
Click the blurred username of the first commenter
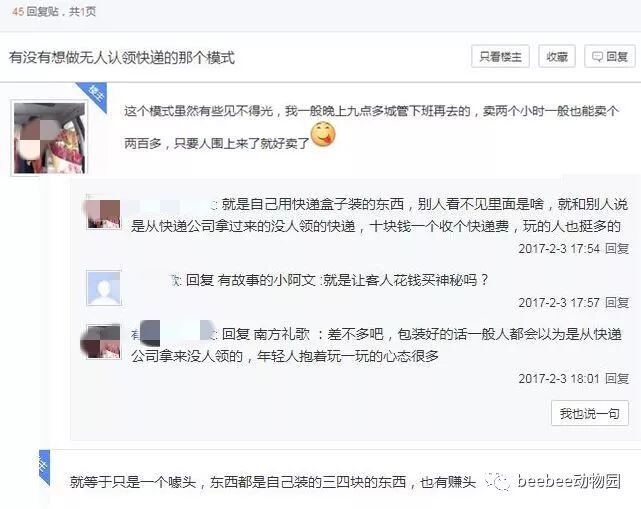171,204
